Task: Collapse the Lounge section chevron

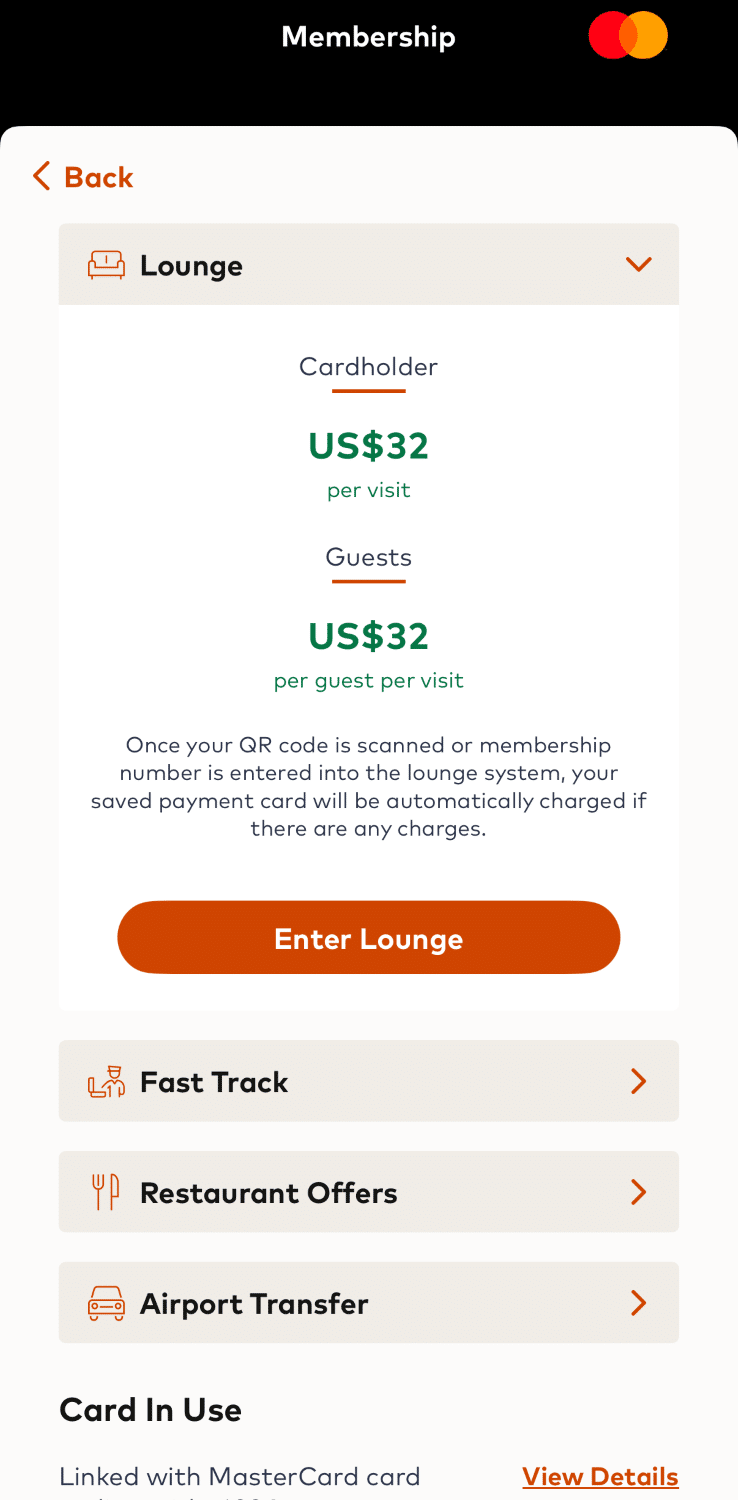Action: point(638,264)
